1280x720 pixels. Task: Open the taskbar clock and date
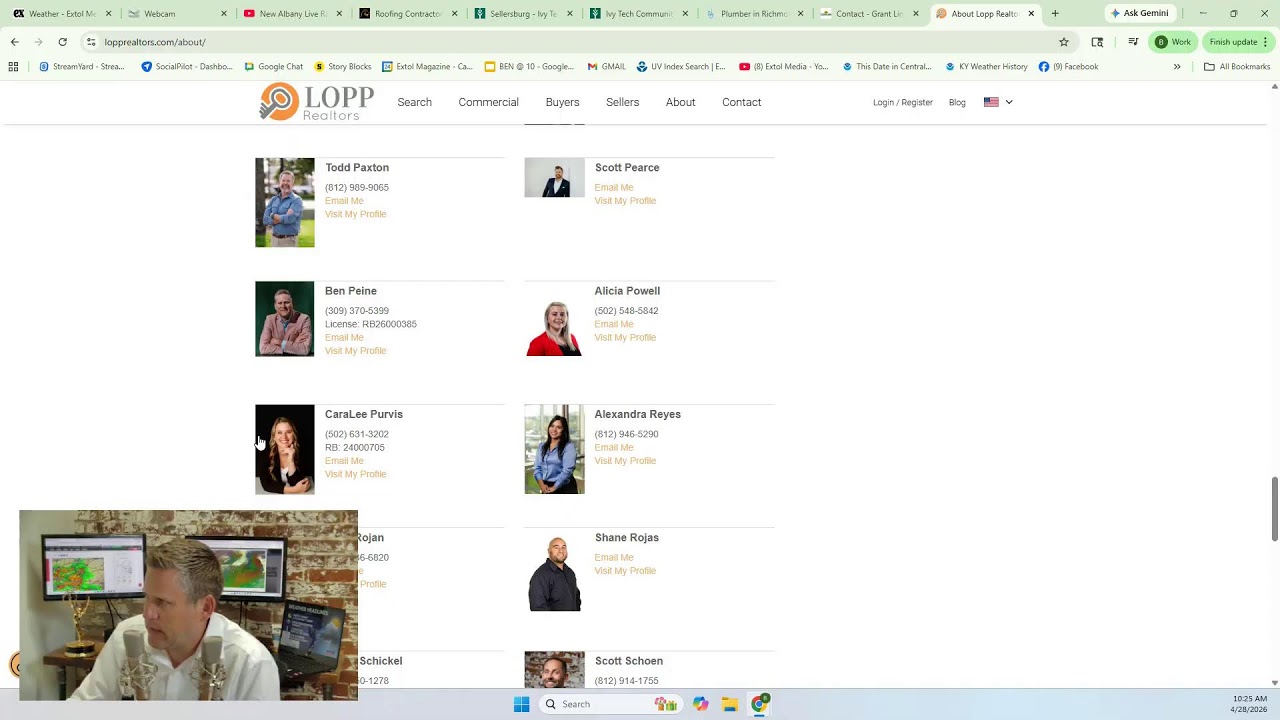pyautogui.click(x=1249, y=704)
